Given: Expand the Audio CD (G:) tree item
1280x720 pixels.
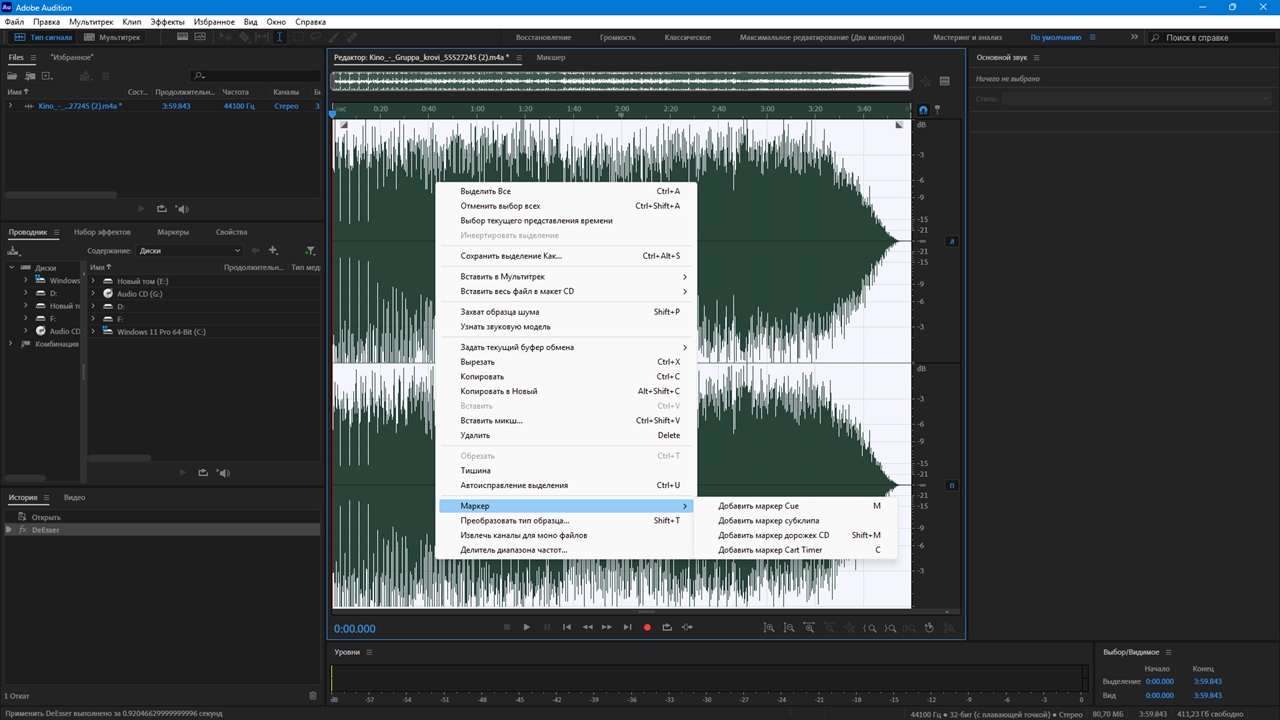Looking at the screenshot, I should coord(93,294).
